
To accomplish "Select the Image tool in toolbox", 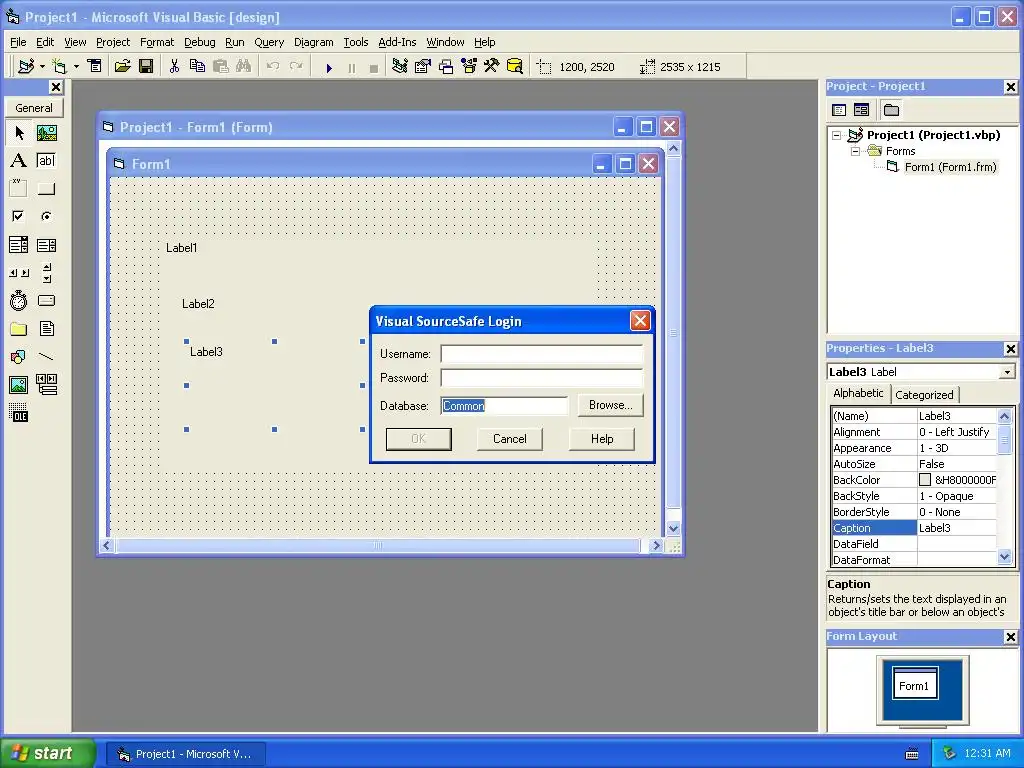I will 19,385.
